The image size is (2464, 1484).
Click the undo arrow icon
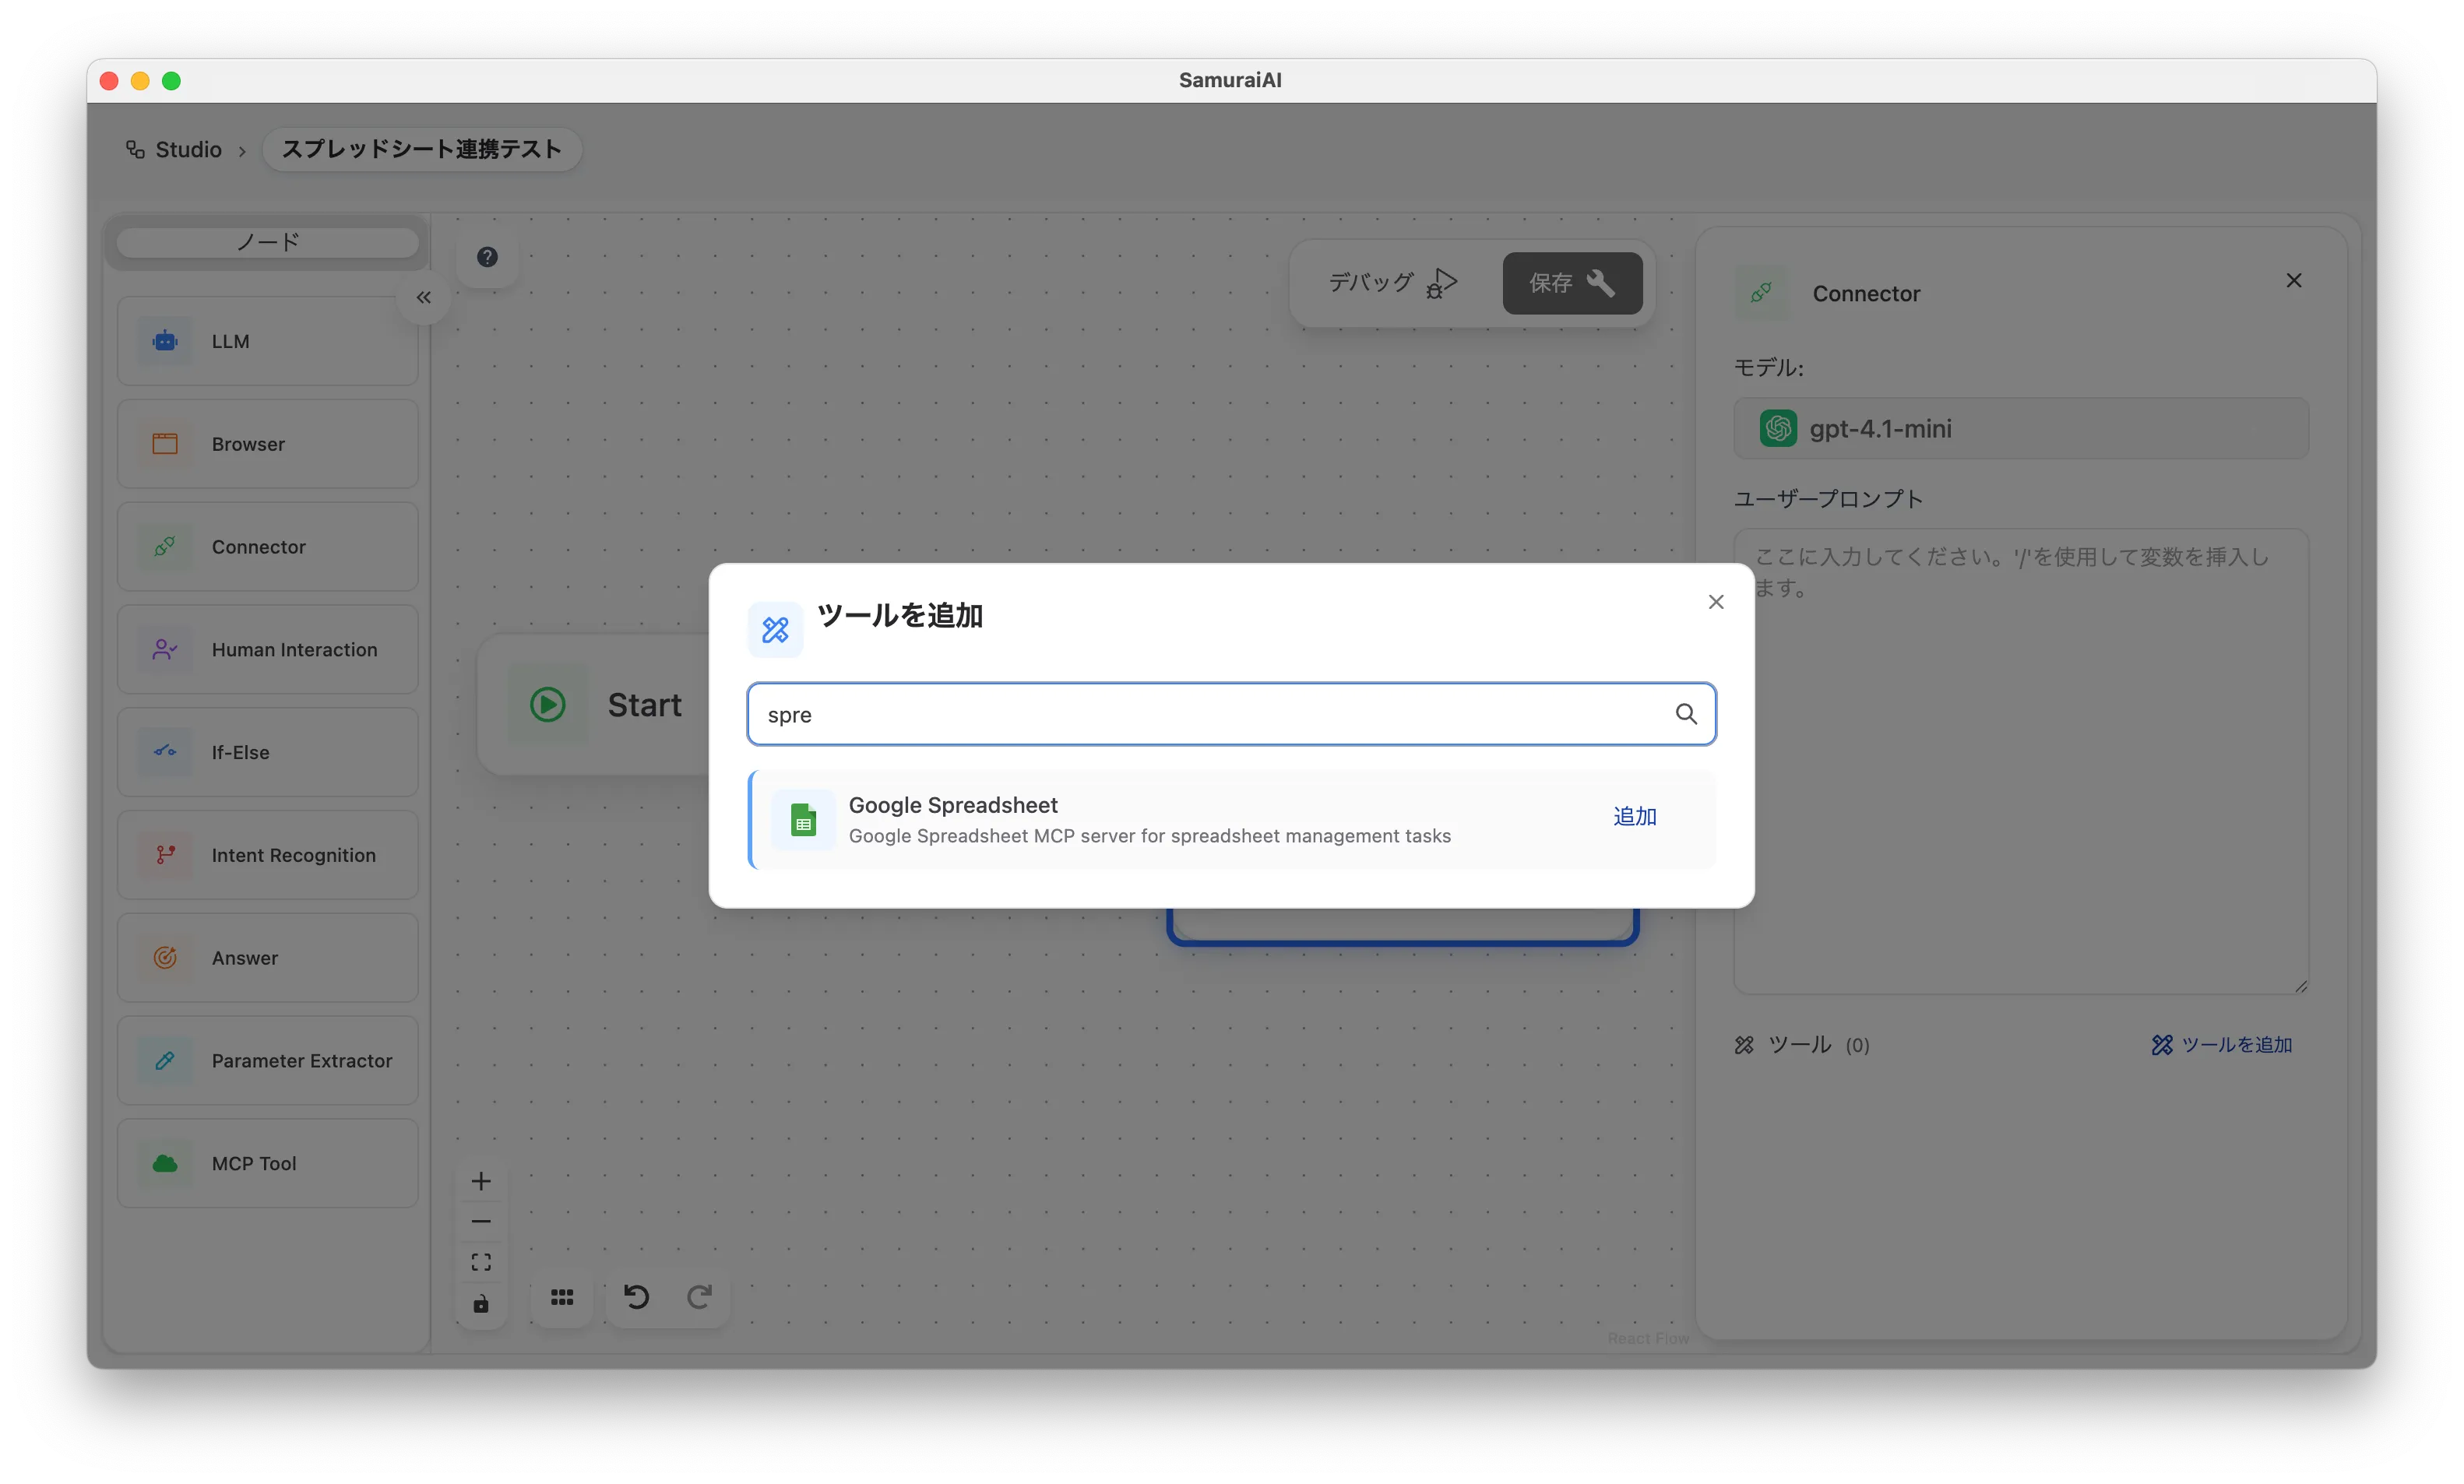point(636,1297)
